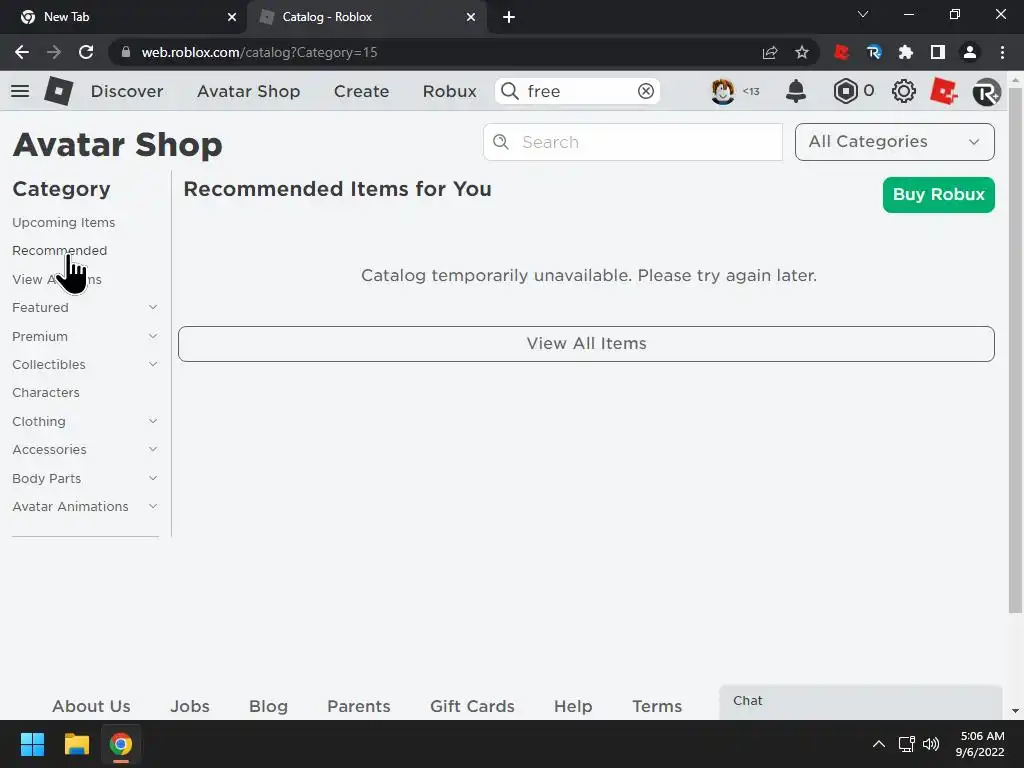The image size is (1024, 768).
Task: Open the Terms footer link
Action: coord(657,706)
